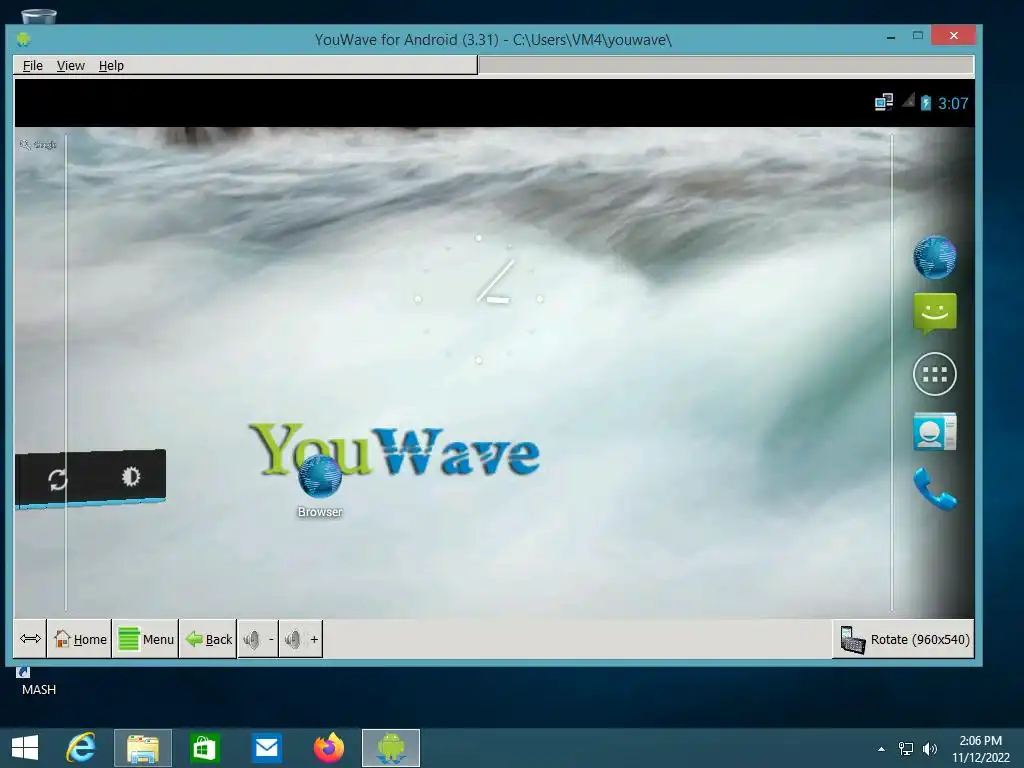Open the Help menu
Image resolution: width=1024 pixels, height=768 pixels.
[x=111, y=65]
